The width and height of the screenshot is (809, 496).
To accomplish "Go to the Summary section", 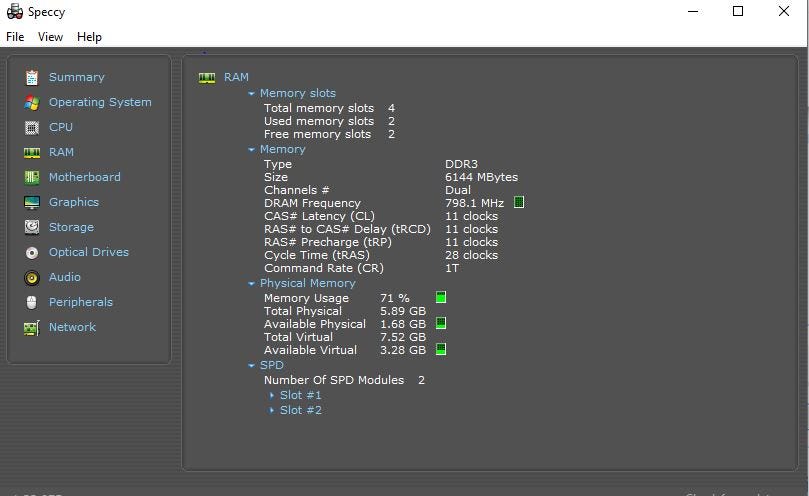I will (x=76, y=77).
